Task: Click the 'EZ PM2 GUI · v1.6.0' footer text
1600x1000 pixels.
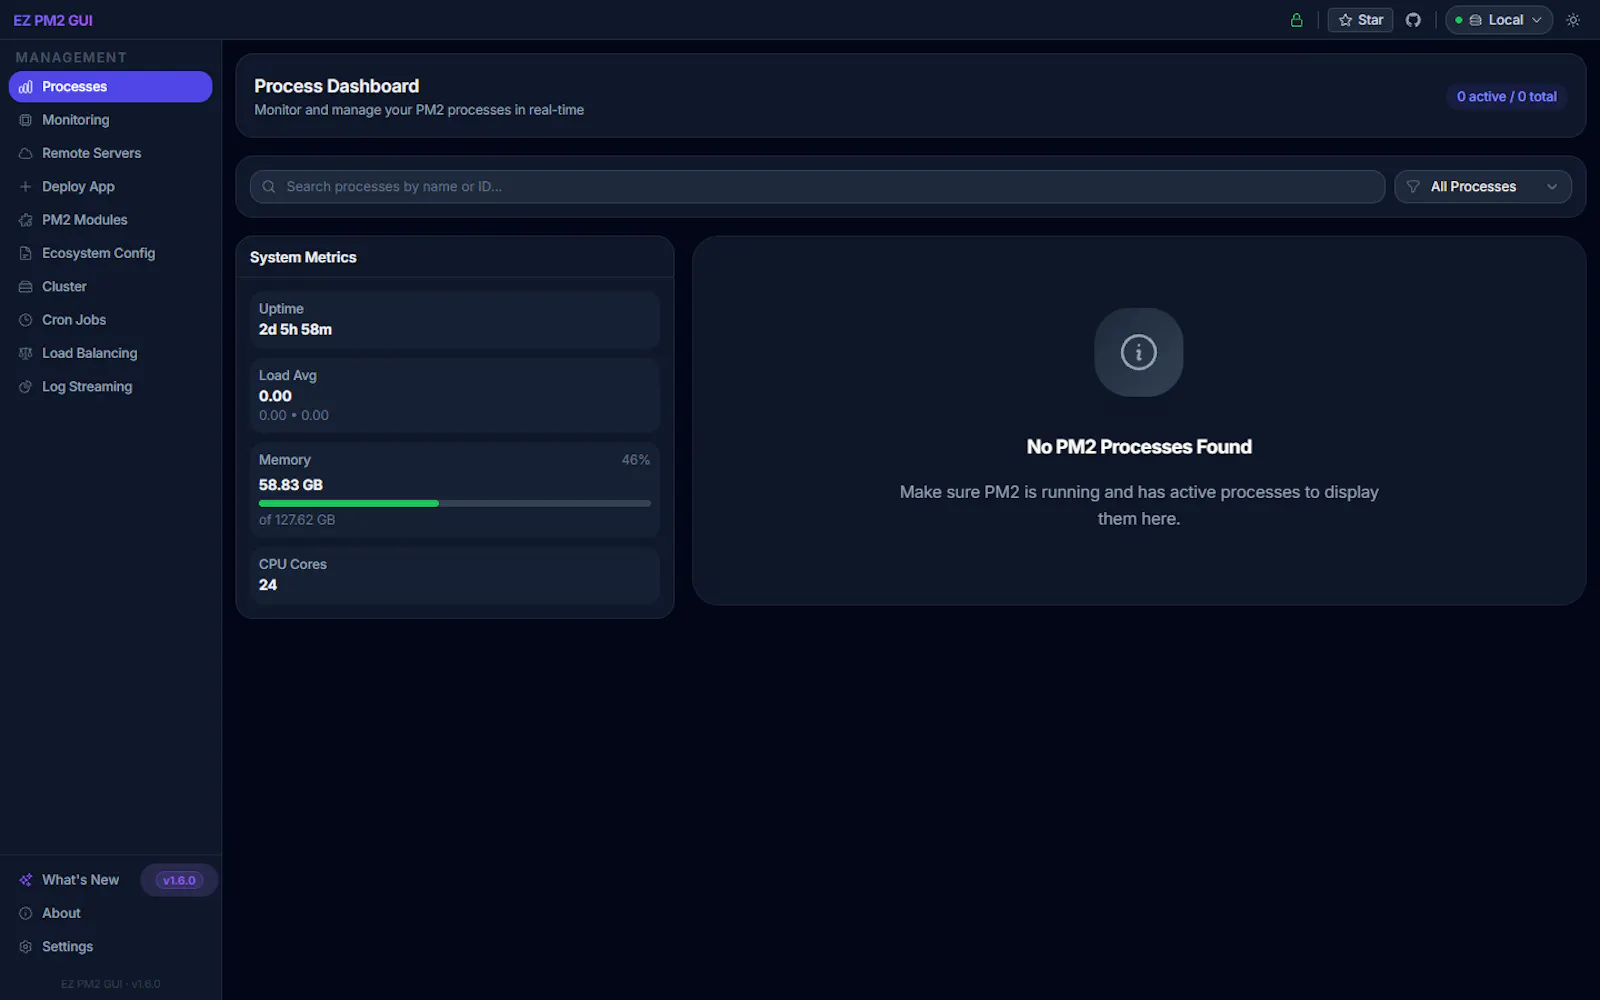Action: 110,984
